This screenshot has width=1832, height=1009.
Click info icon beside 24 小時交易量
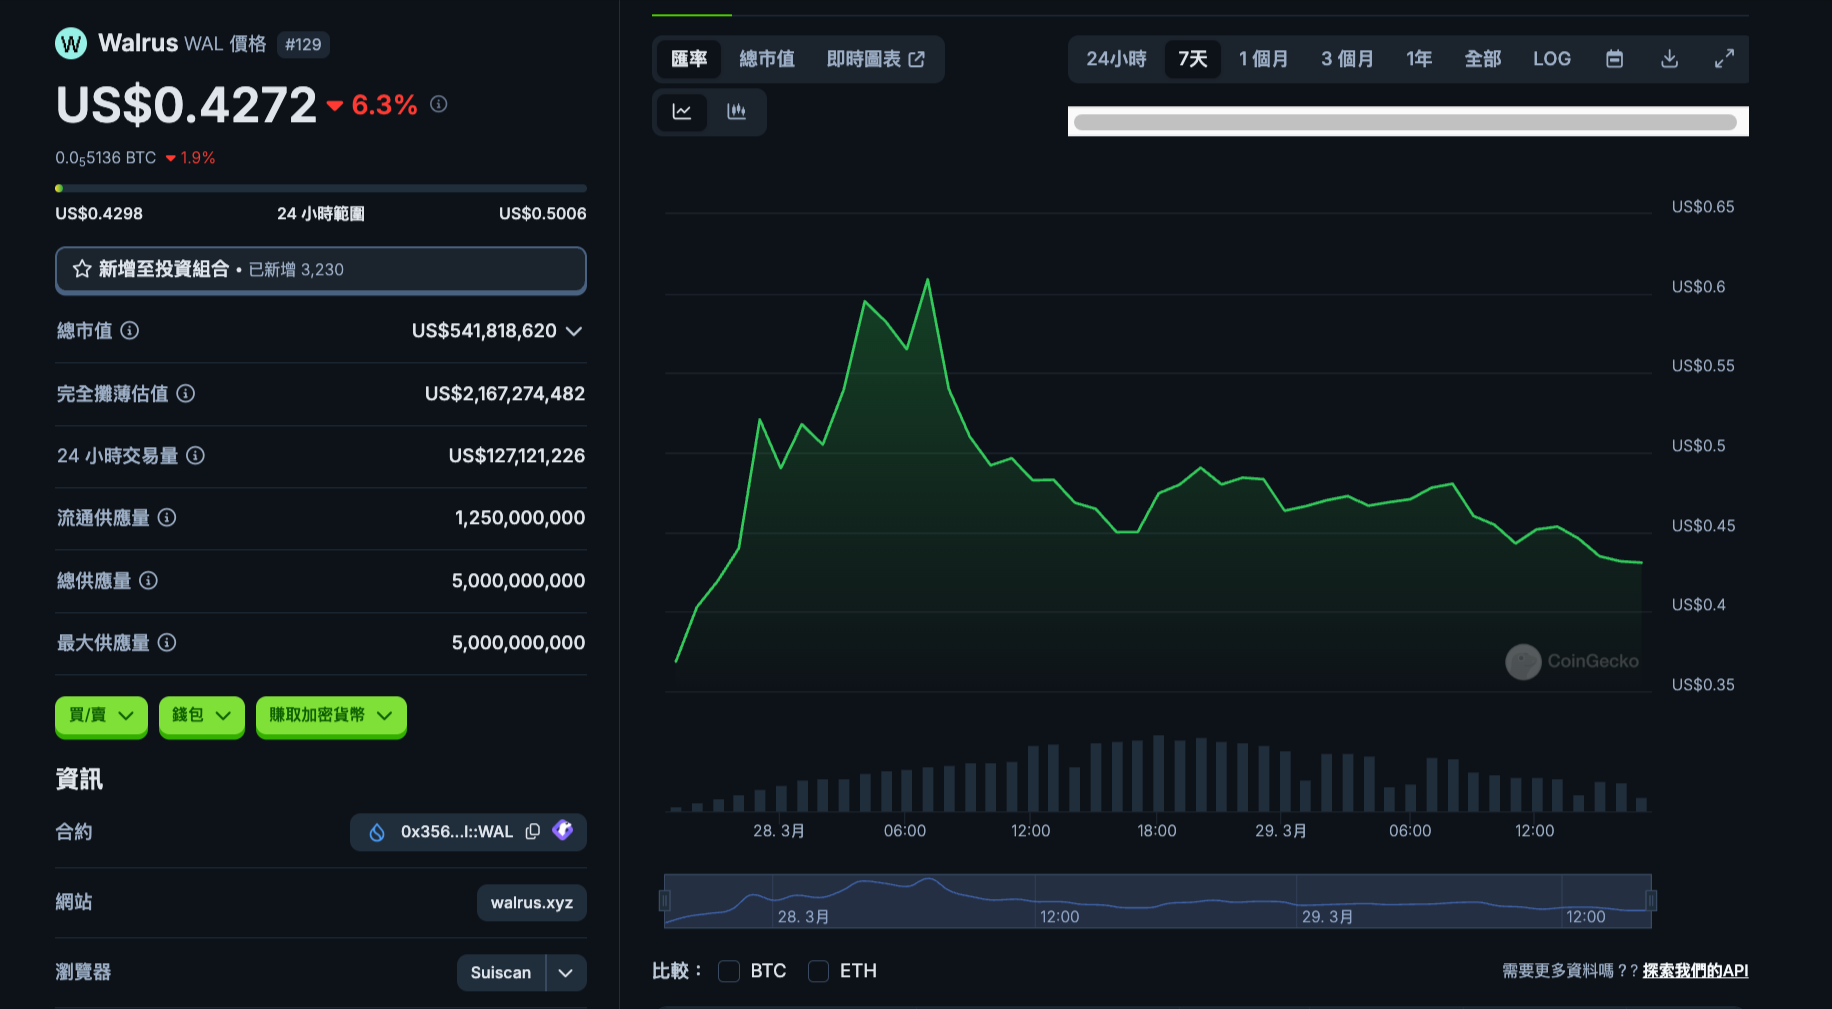196,456
